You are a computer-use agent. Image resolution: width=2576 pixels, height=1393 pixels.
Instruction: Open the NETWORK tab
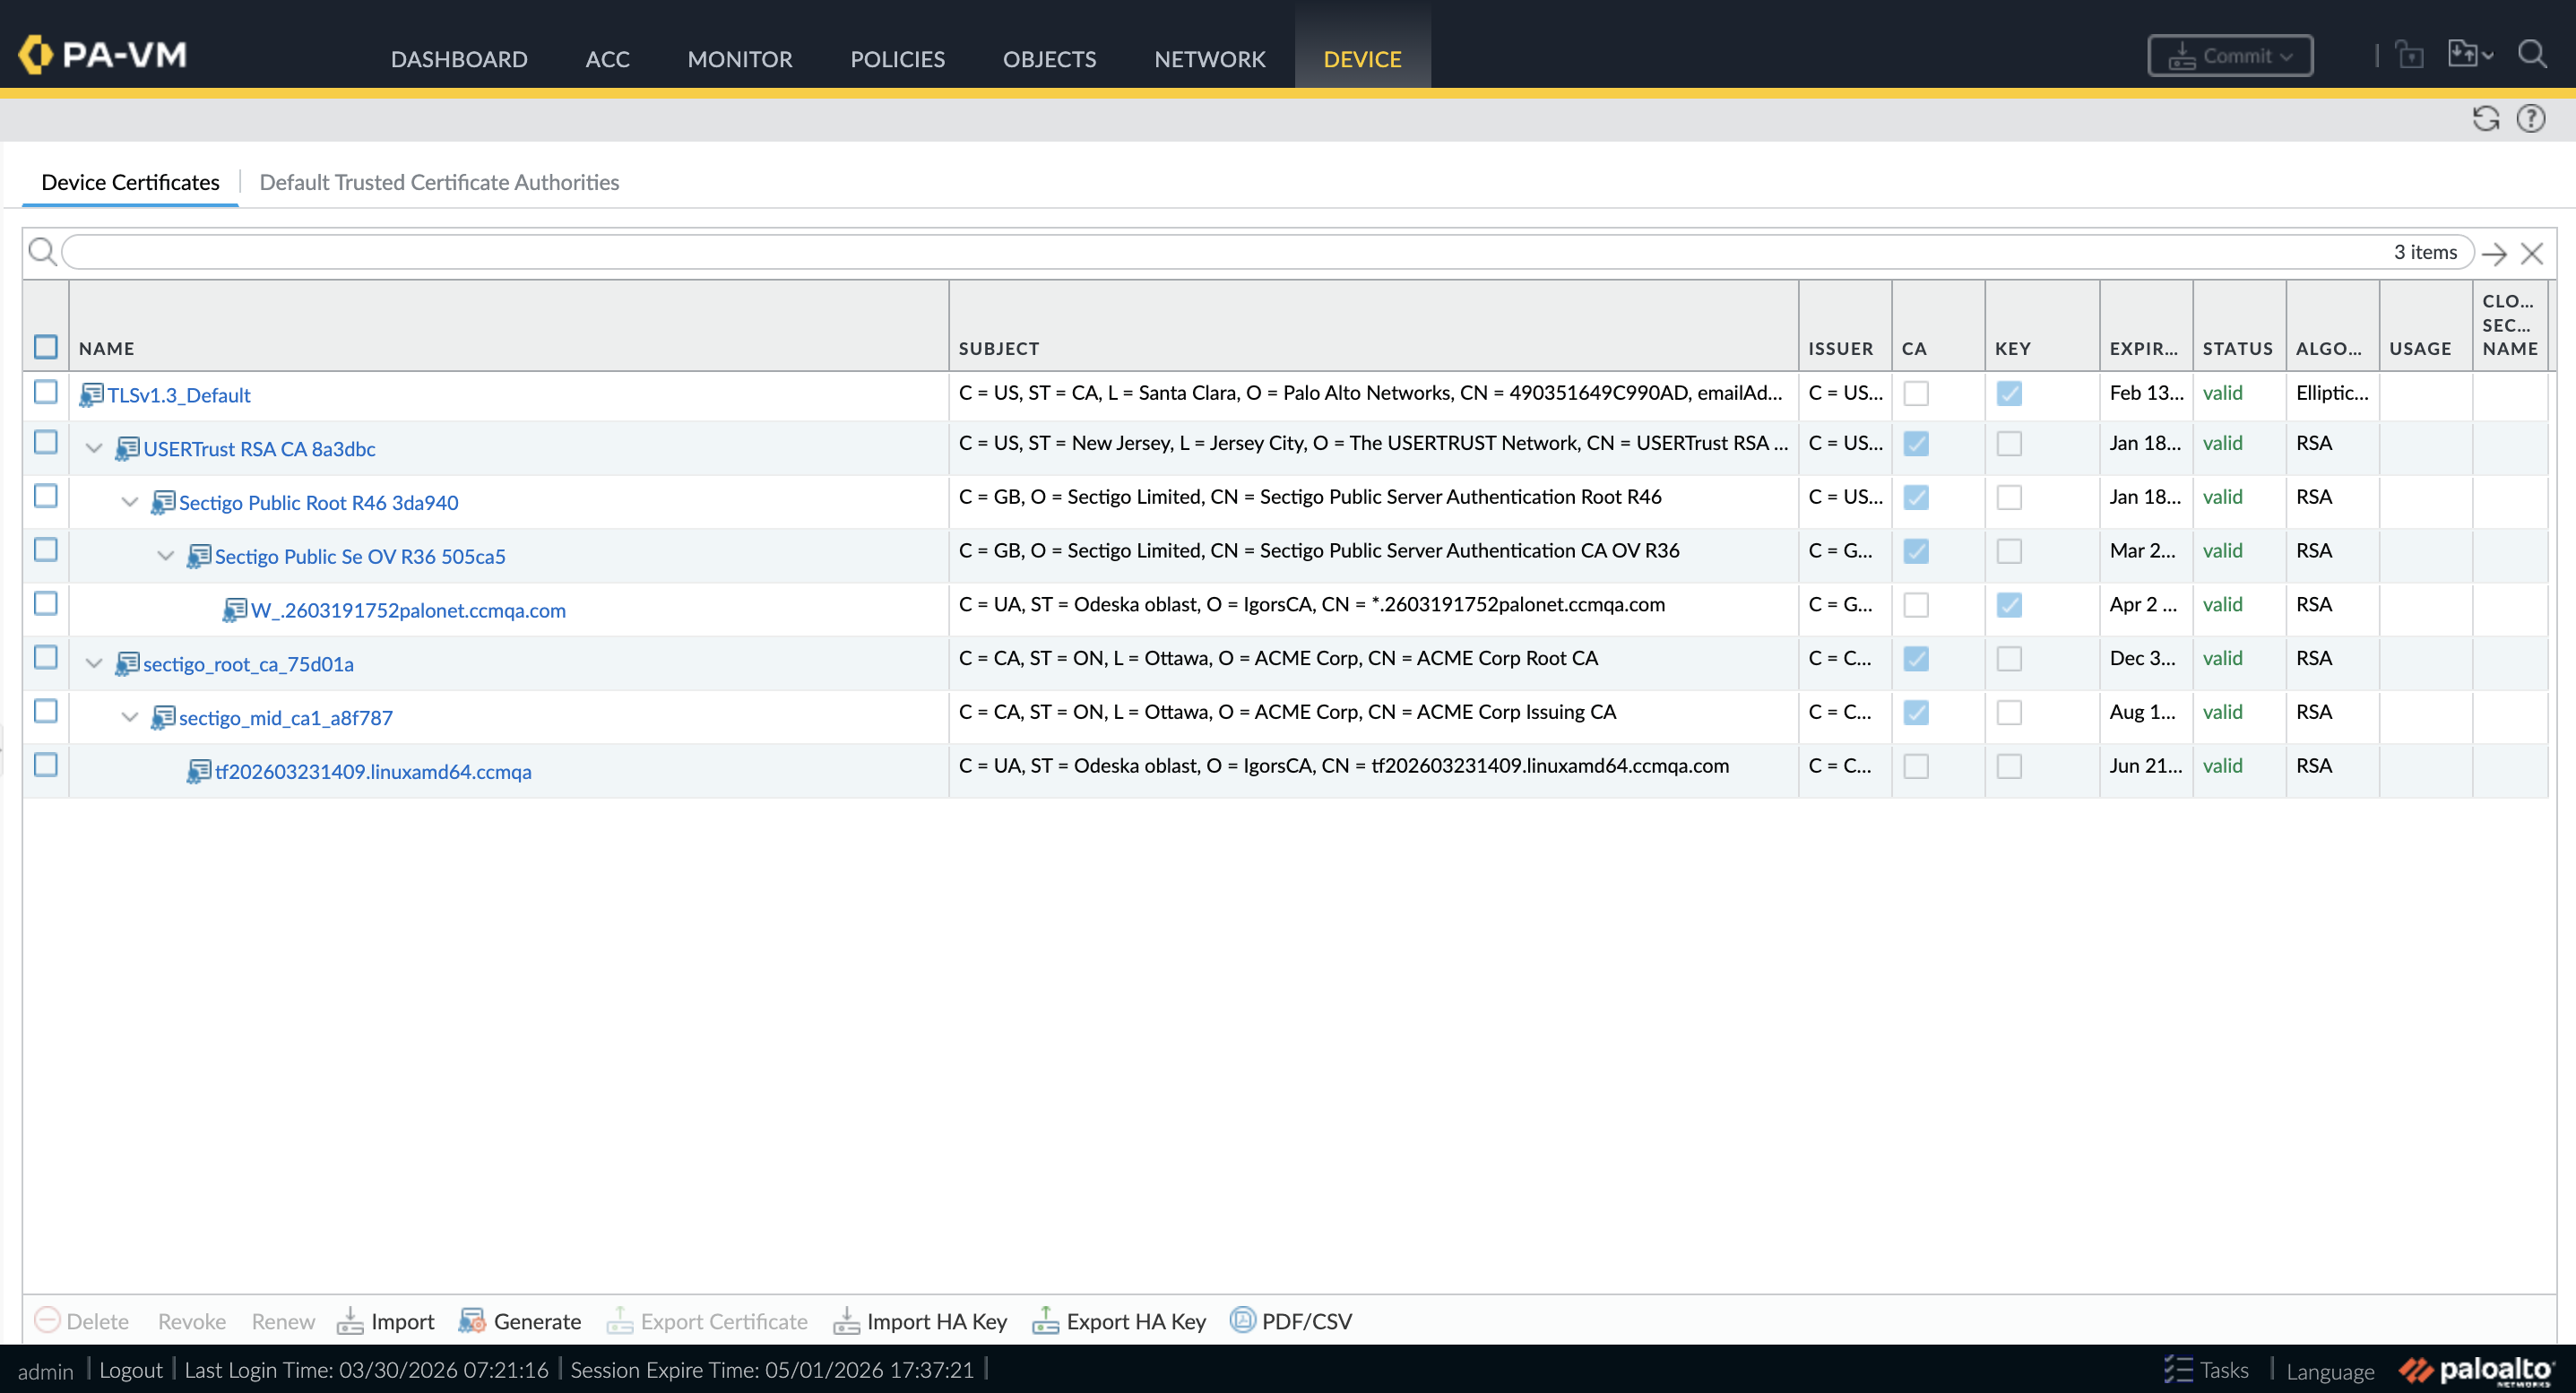(x=1210, y=59)
